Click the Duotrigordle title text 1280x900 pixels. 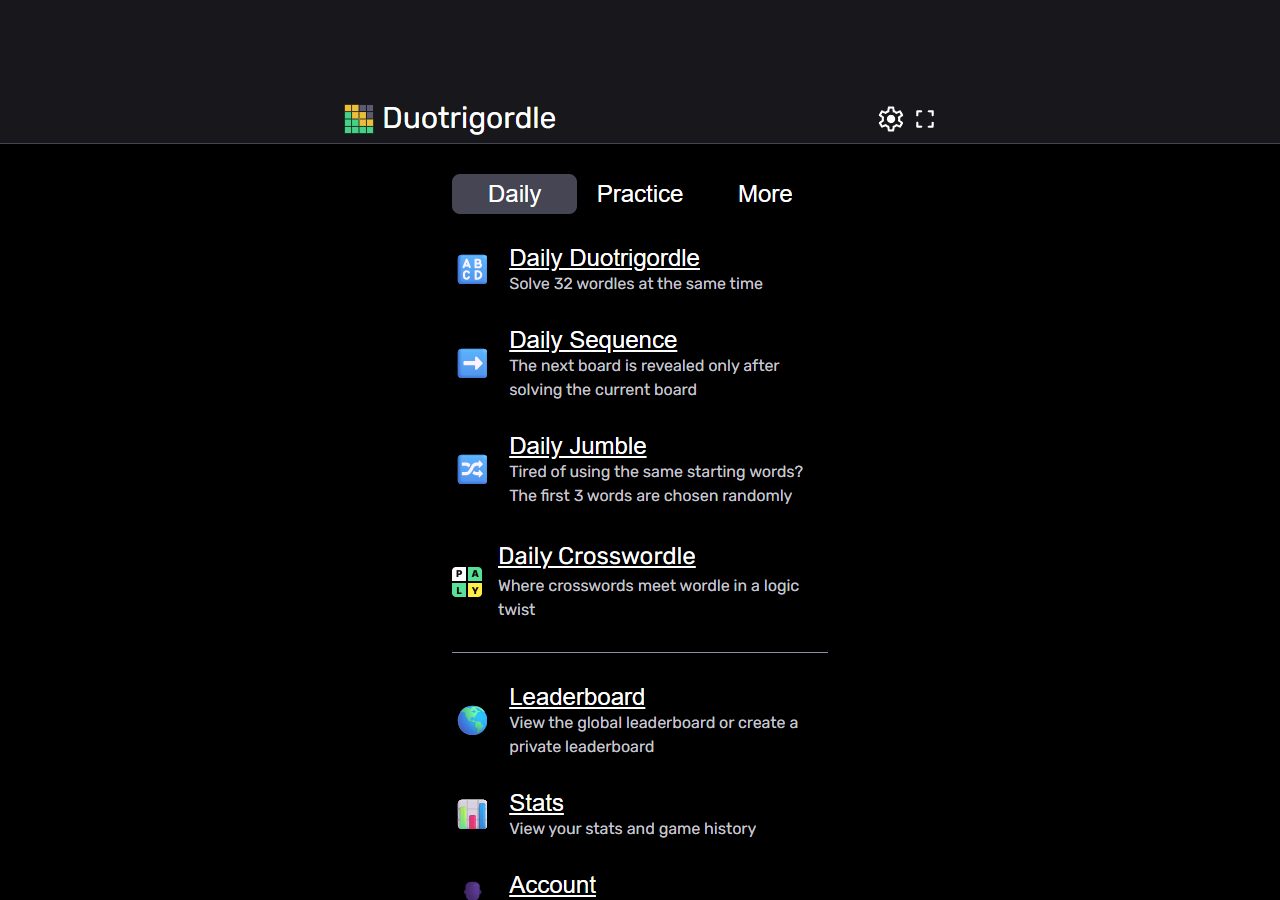coord(469,118)
